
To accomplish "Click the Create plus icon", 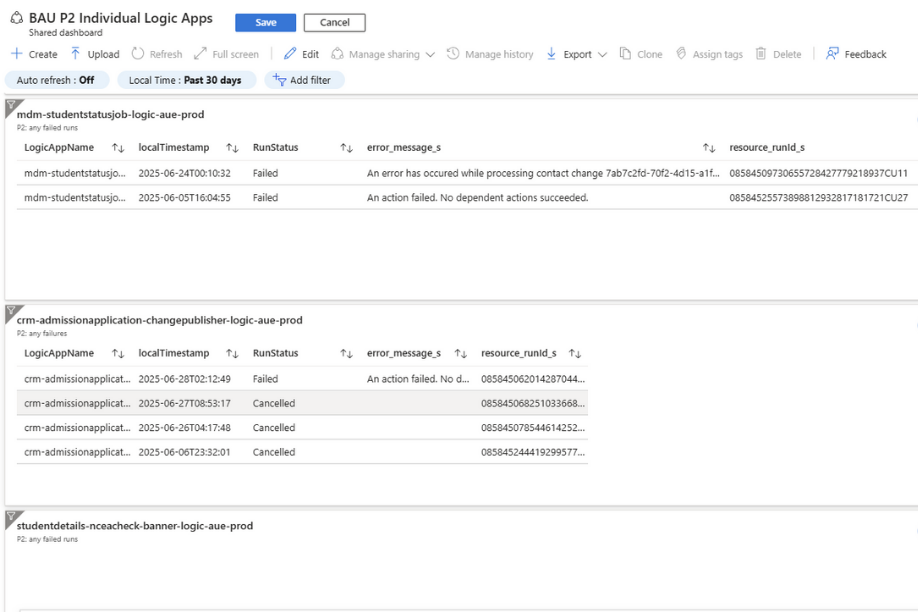I will click(x=16, y=54).
